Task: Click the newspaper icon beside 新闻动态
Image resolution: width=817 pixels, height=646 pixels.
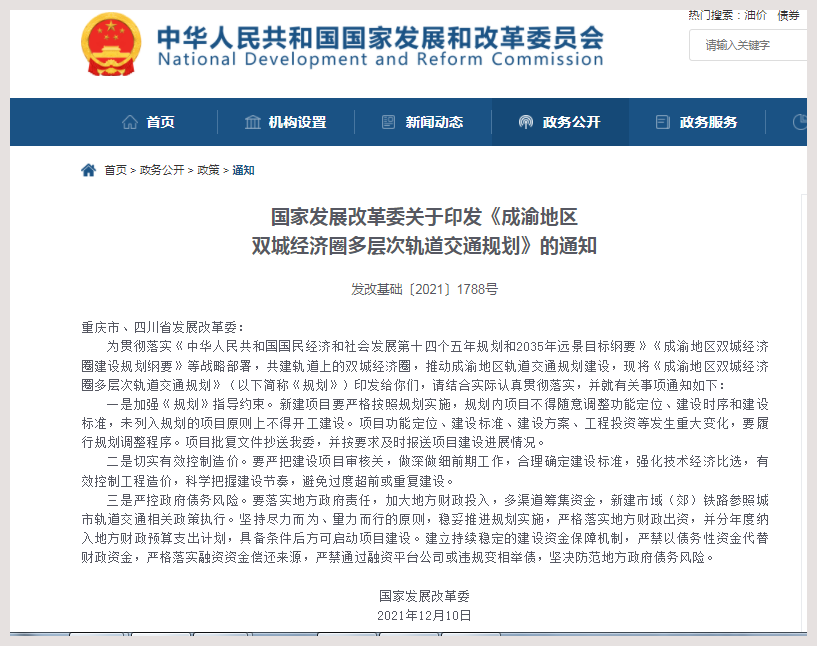Action: coord(389,123)
